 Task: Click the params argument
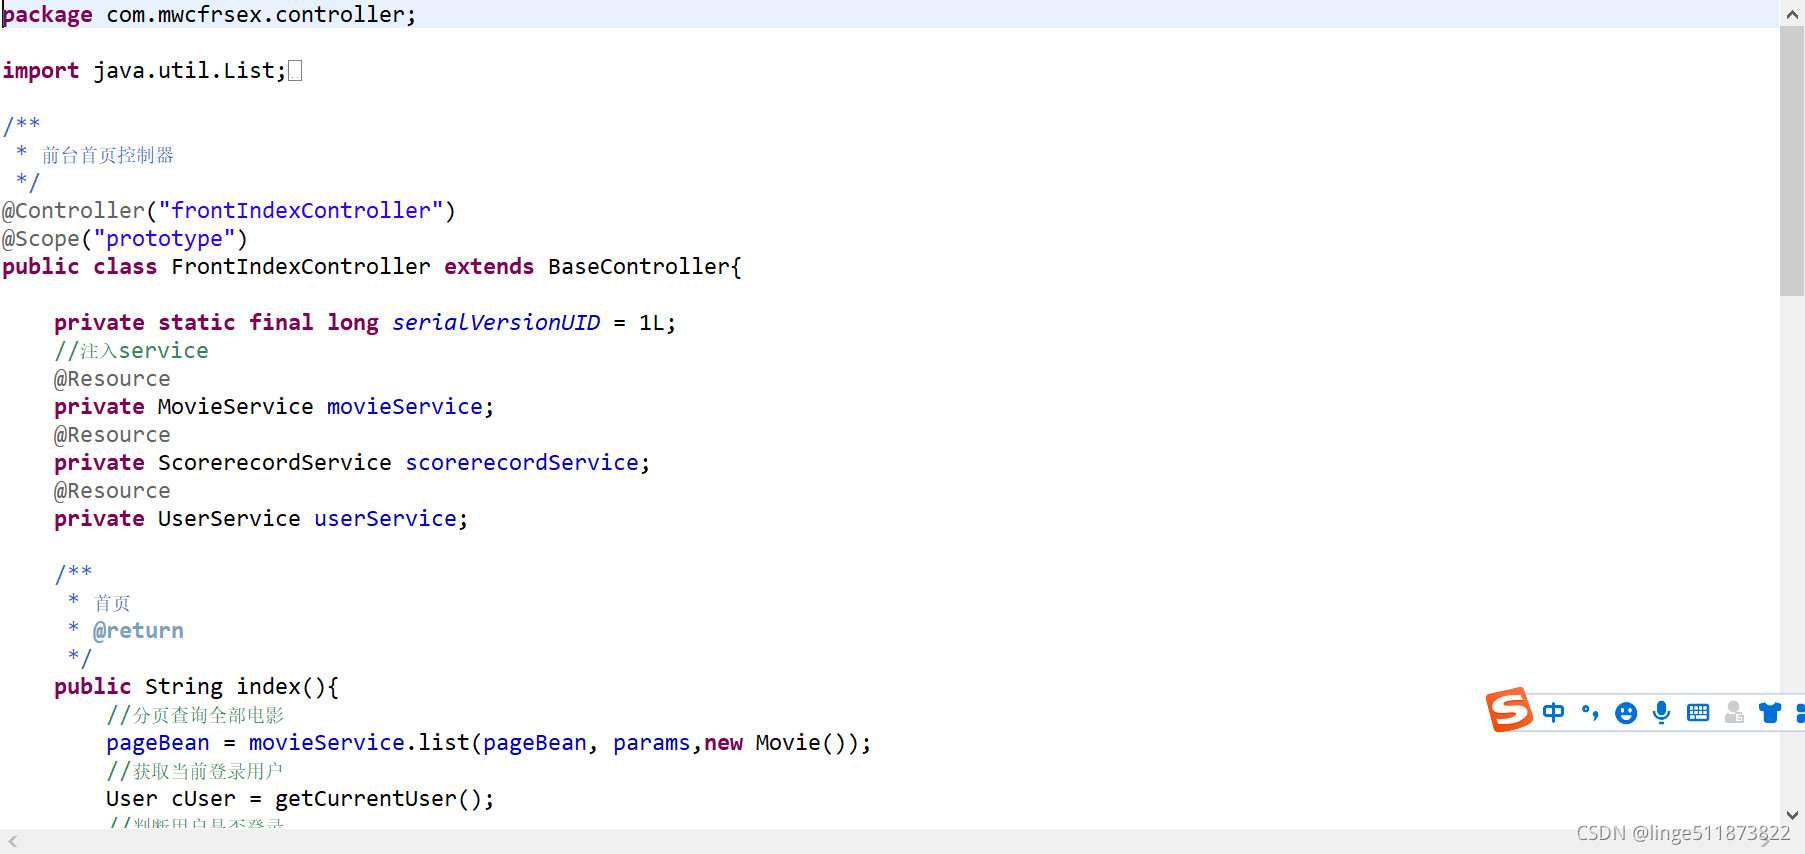tap(652, 743)
